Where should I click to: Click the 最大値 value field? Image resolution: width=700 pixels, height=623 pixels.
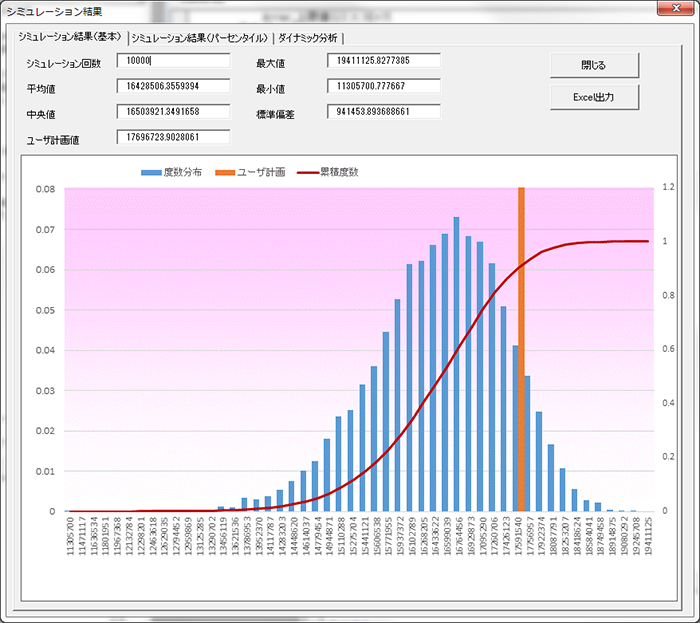pyautogui.click(x=384, y=61)
